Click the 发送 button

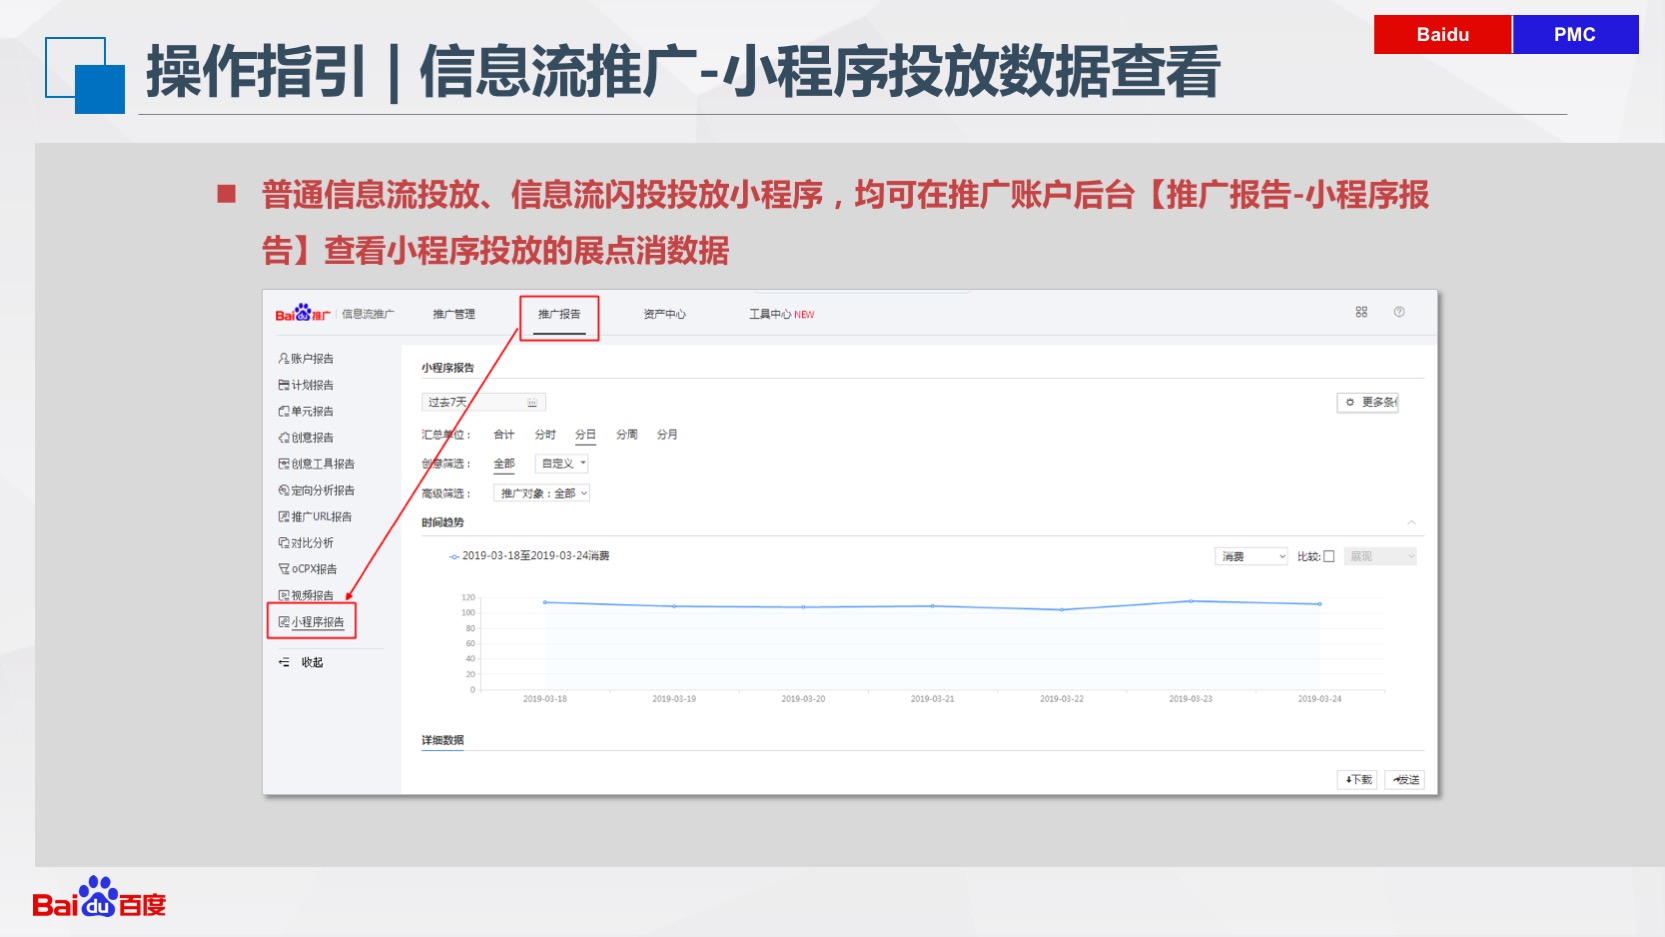[1405, 779]
